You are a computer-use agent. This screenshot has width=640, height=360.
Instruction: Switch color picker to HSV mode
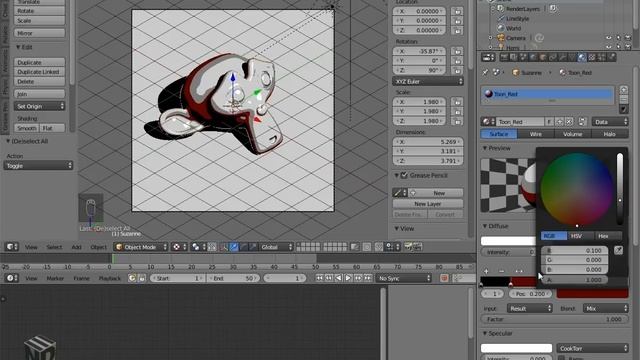pyautogui.click(x=576, y=236)
